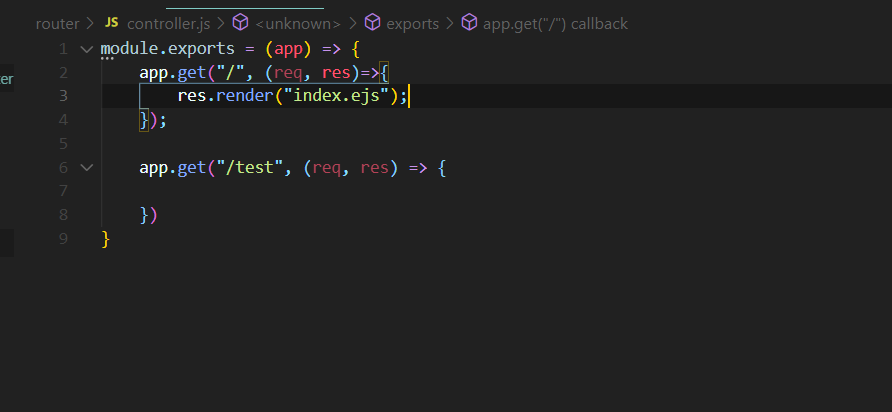Click the router breadcrumb segment
The width and height of the screenshot is (892, 412).
pos(57,23)
